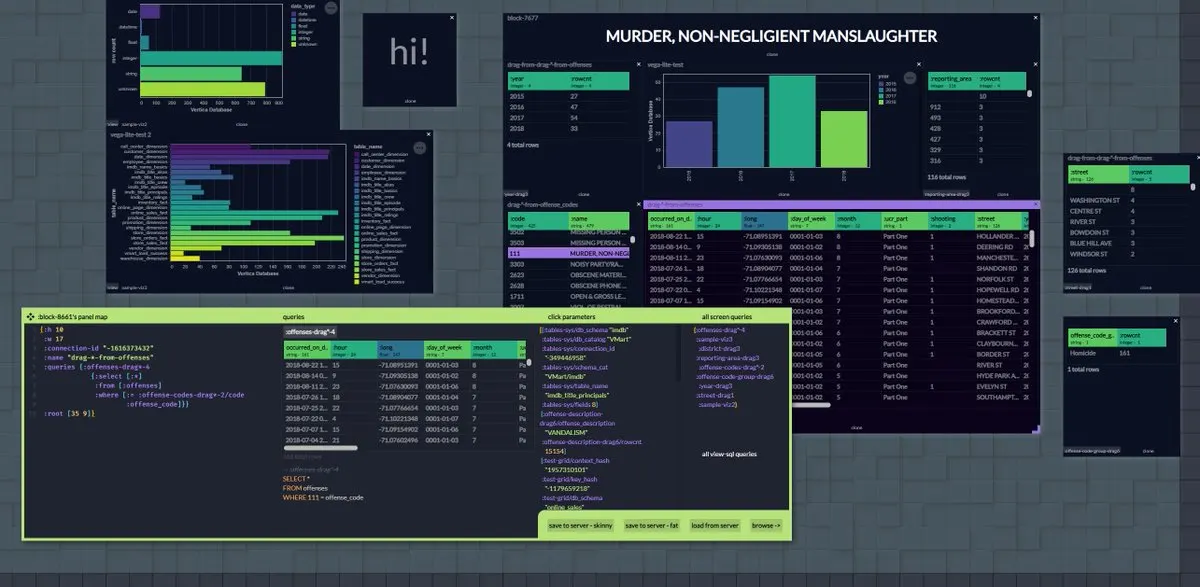Select the :offenses-drag*-4 query tab

point(311,331)
